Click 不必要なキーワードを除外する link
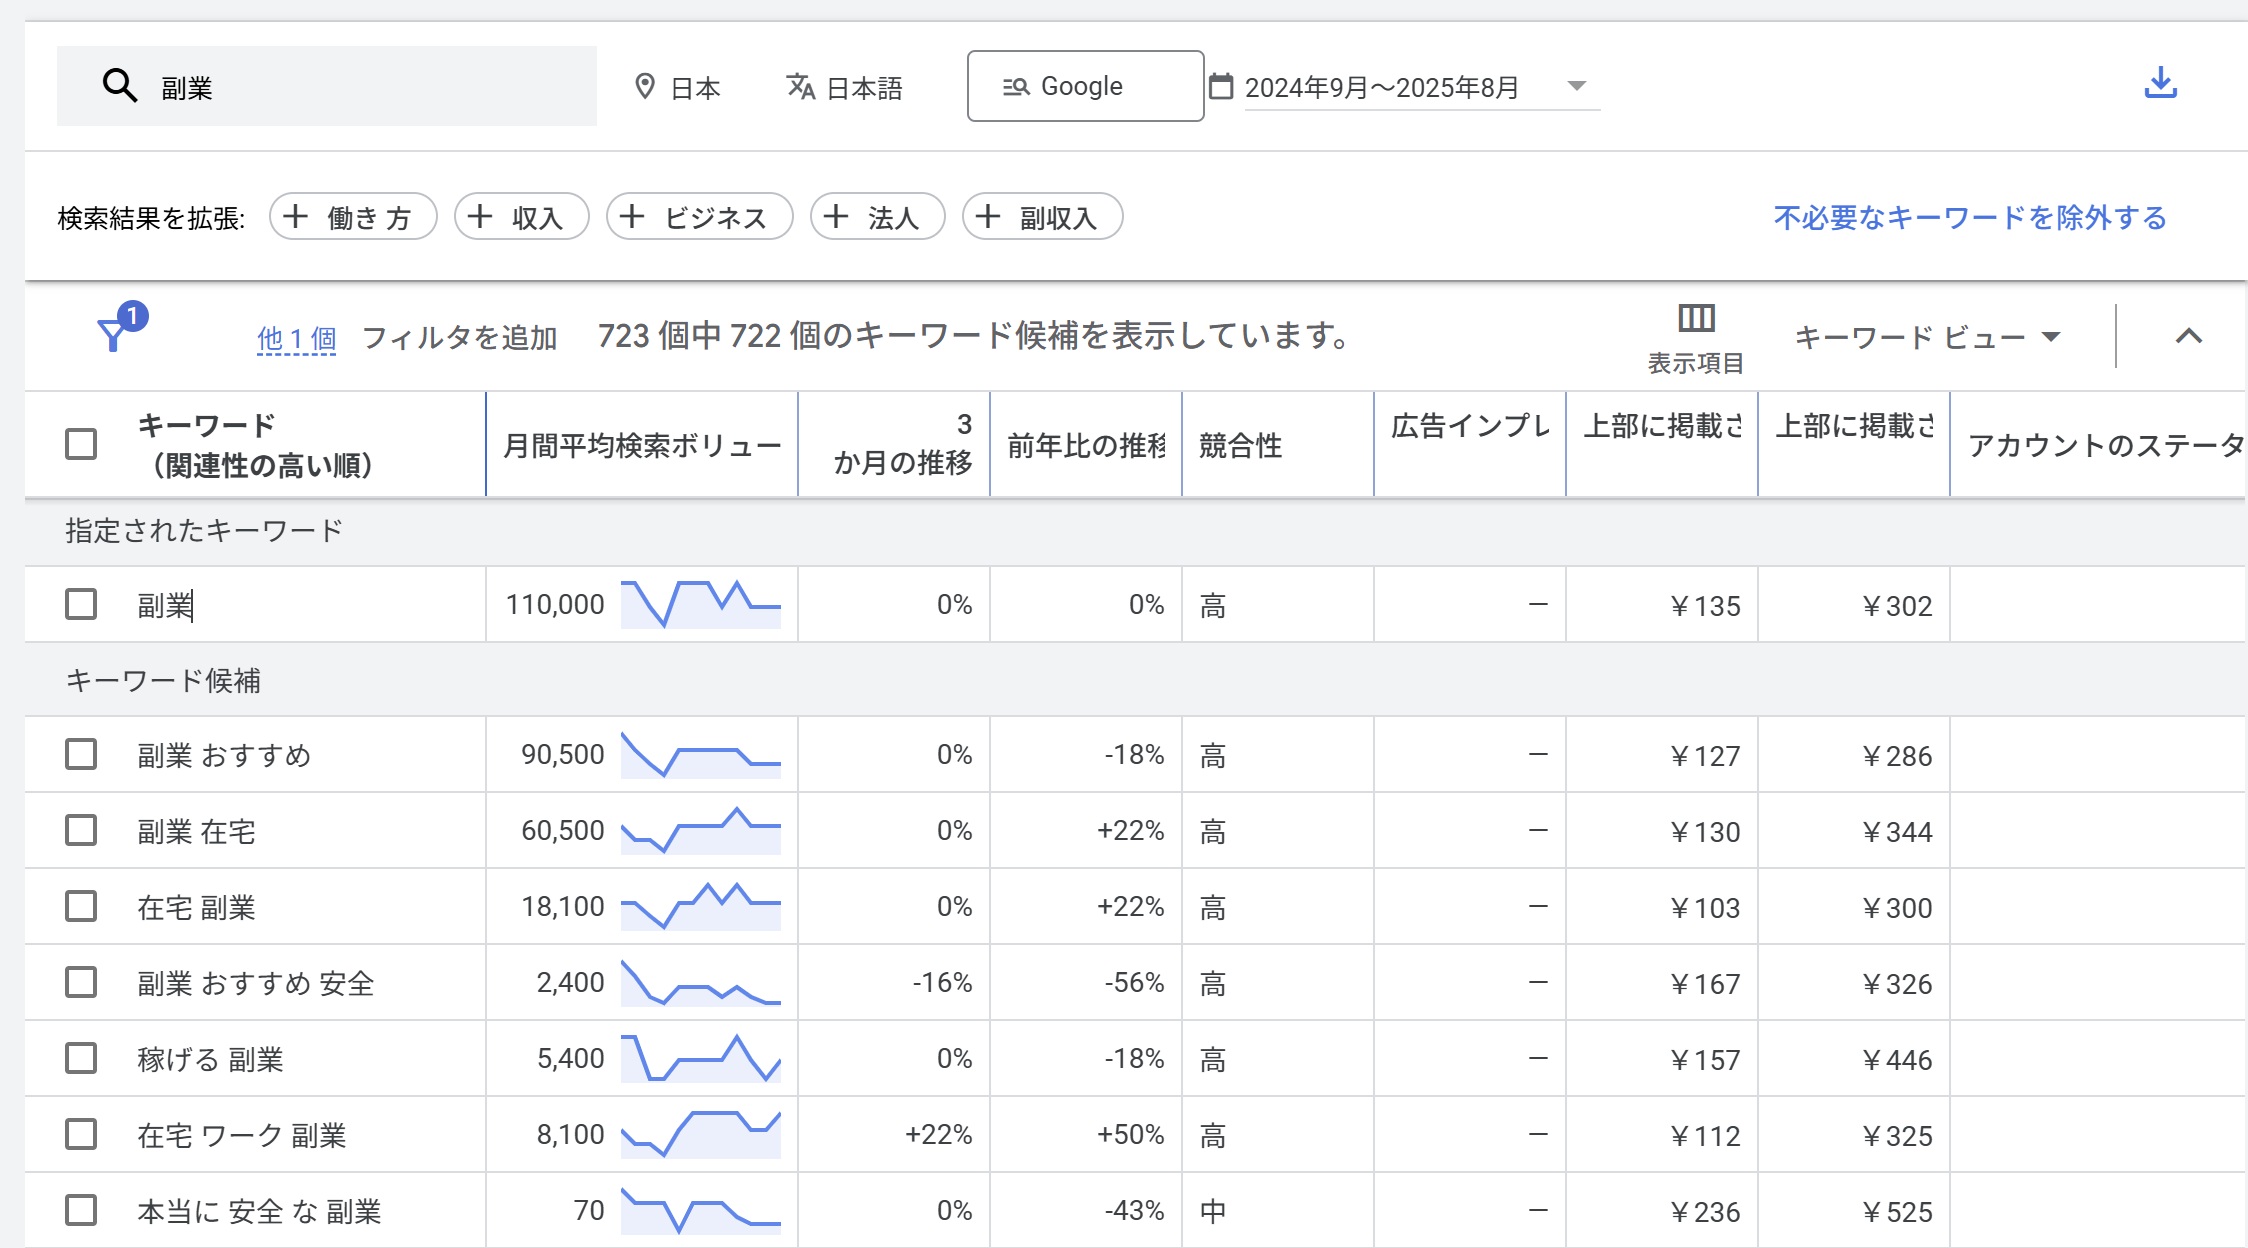 pos(1969,217)
